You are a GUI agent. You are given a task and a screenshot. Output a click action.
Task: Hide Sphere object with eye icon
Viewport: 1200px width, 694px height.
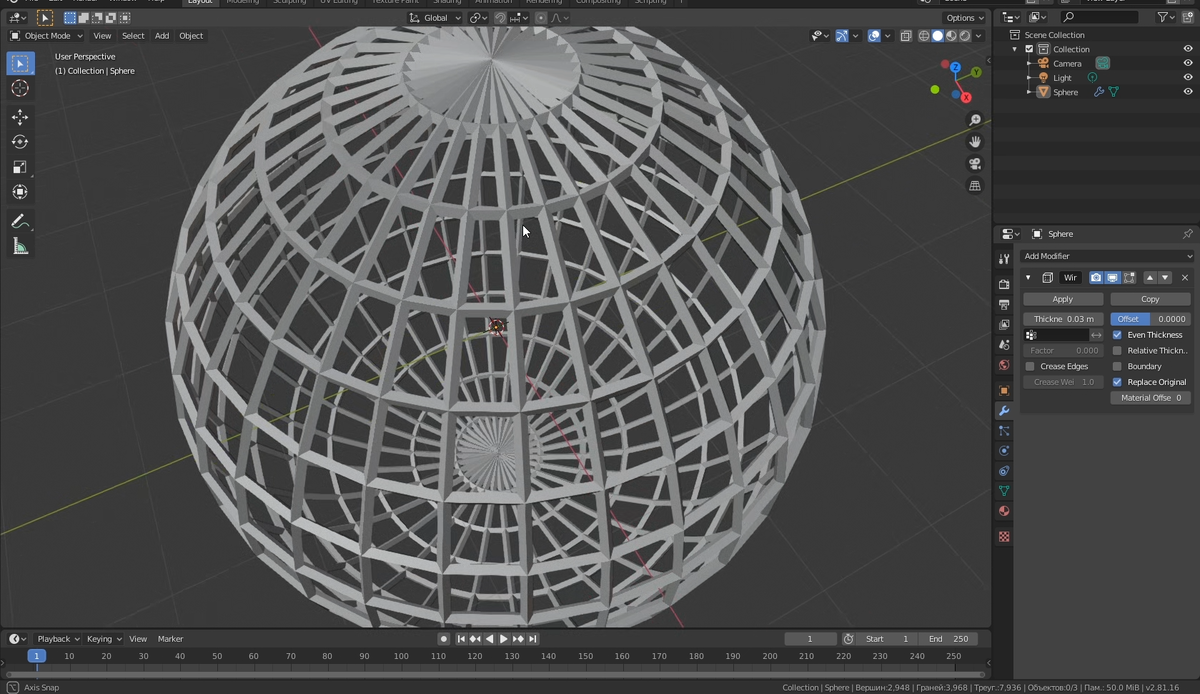pos(1188,92)
